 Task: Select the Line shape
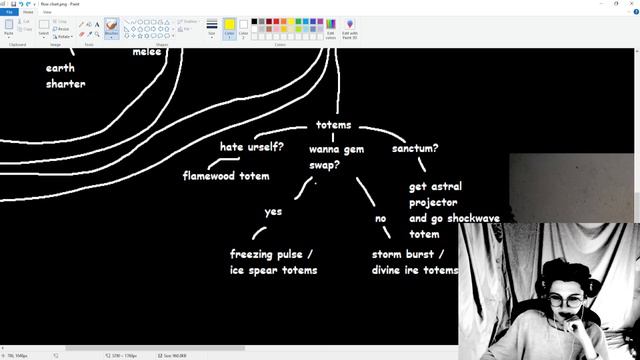(127, 22)
